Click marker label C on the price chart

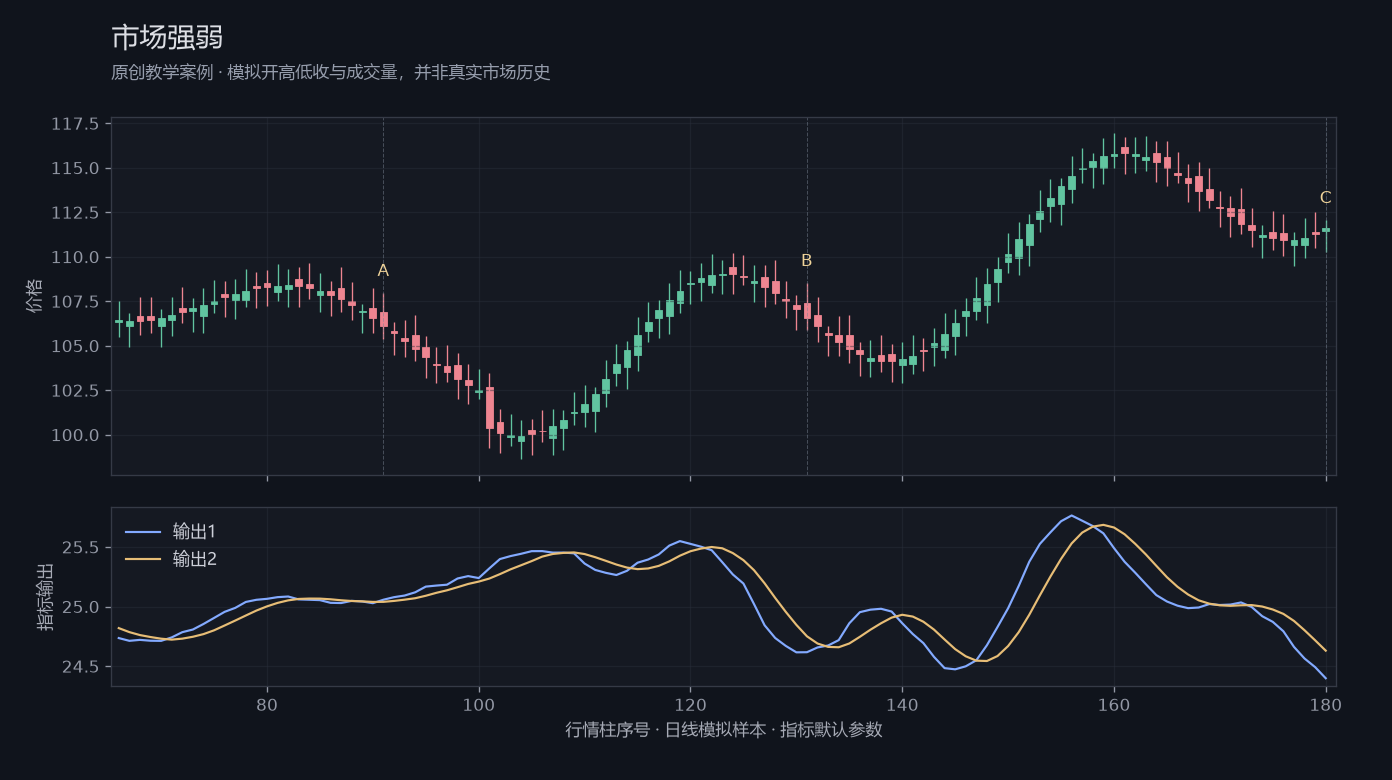point(1326,198)
